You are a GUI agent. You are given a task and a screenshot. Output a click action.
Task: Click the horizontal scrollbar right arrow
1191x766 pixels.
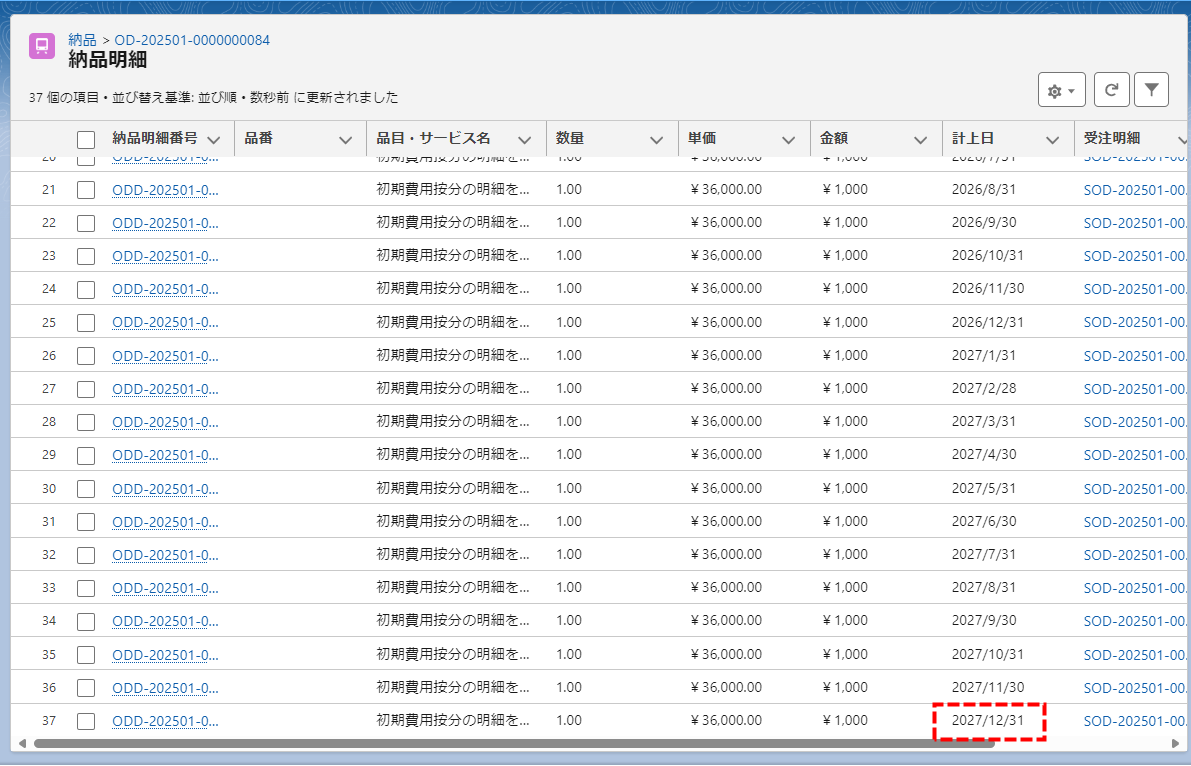(1176, 743)
